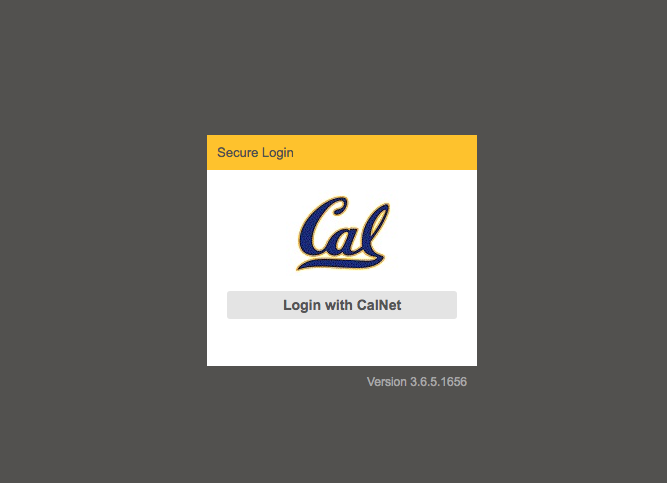Viewport: 667px width, 483px height.
Task: Click the blue Cal script logo
Action: 343,233
